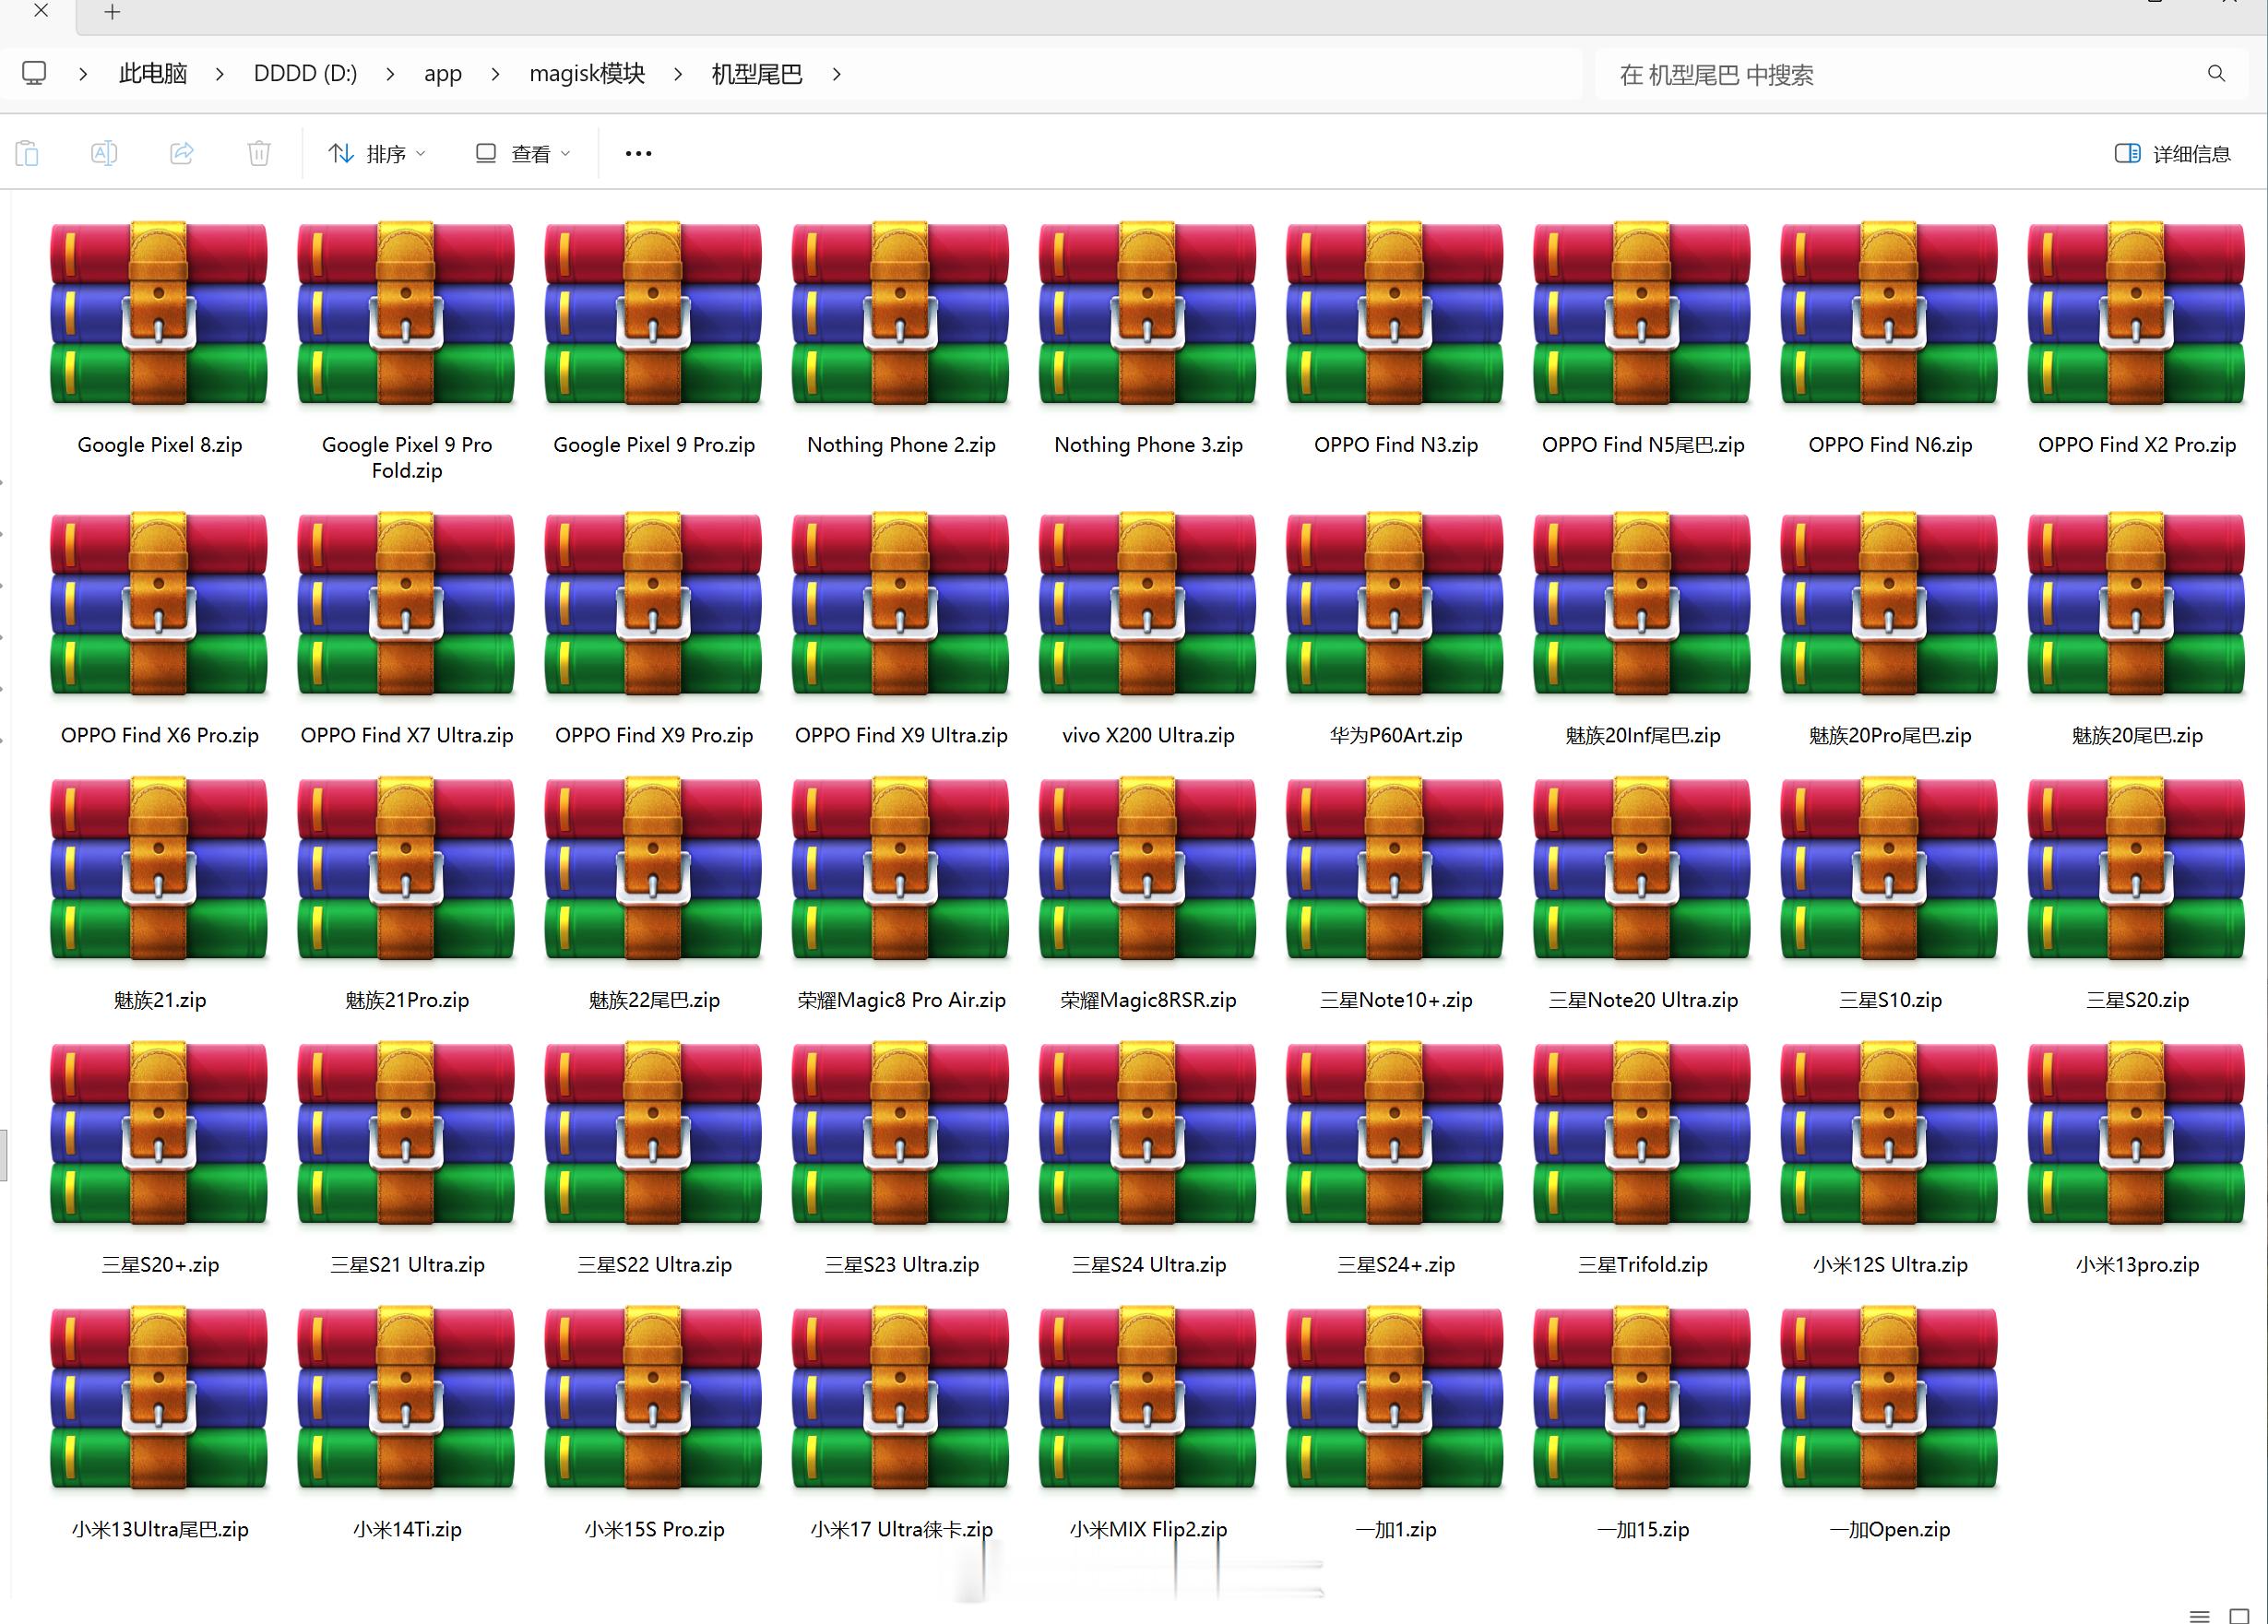Open a new tab with plus icon

click(112, 12)
